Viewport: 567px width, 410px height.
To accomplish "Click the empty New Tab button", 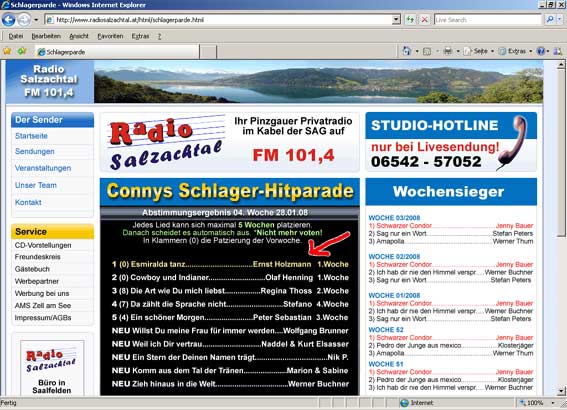I will pyautogui.click(x=208, y=52).
